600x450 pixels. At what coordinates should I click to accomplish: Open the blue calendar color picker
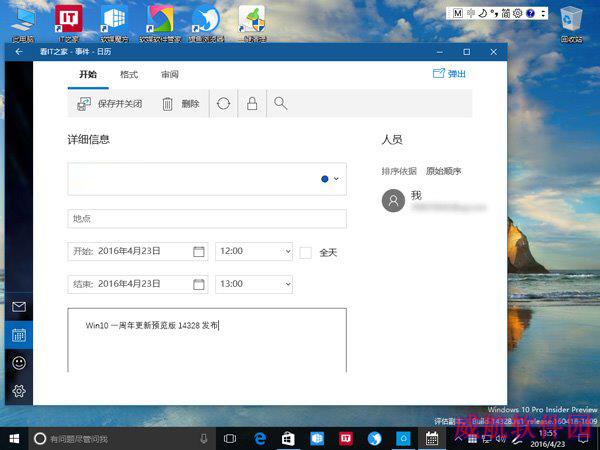[330, 179]
